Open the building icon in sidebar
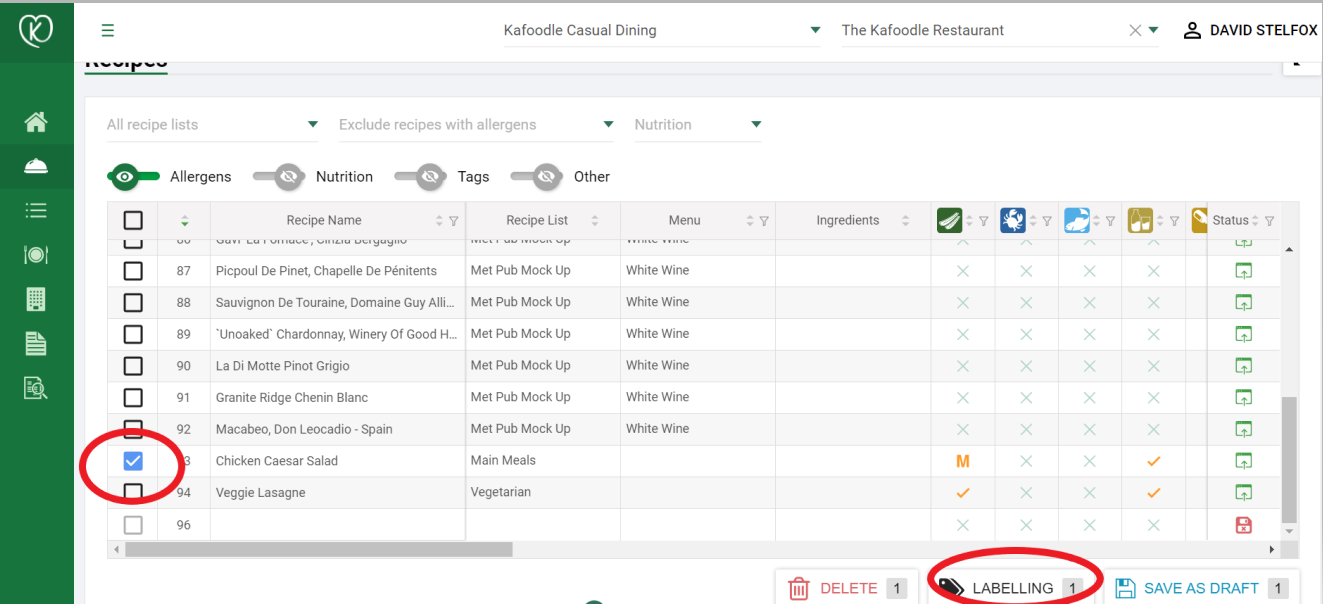This screenshot has height=604, width=1323. [36, 298]
